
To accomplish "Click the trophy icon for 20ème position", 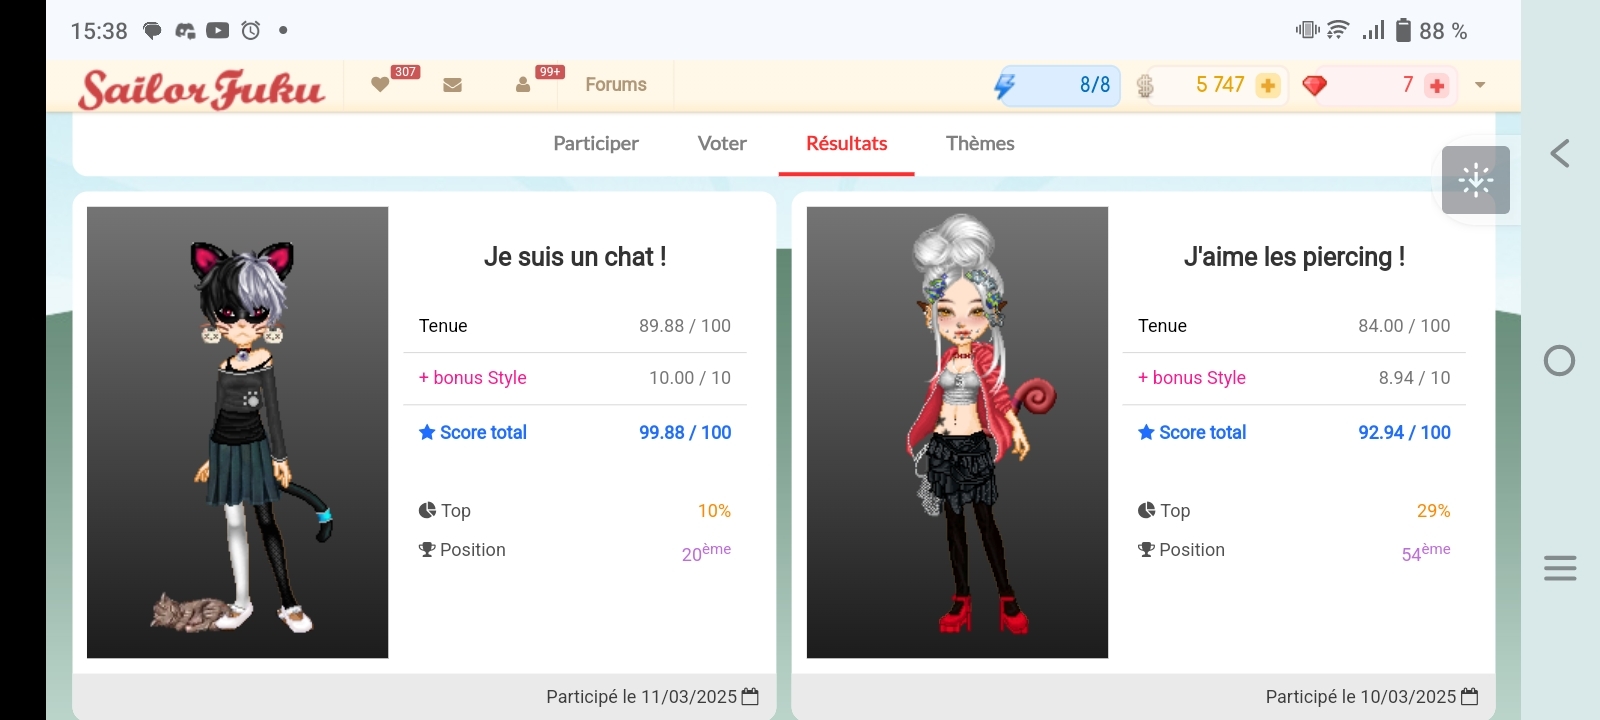I will (x=427, y=549).
